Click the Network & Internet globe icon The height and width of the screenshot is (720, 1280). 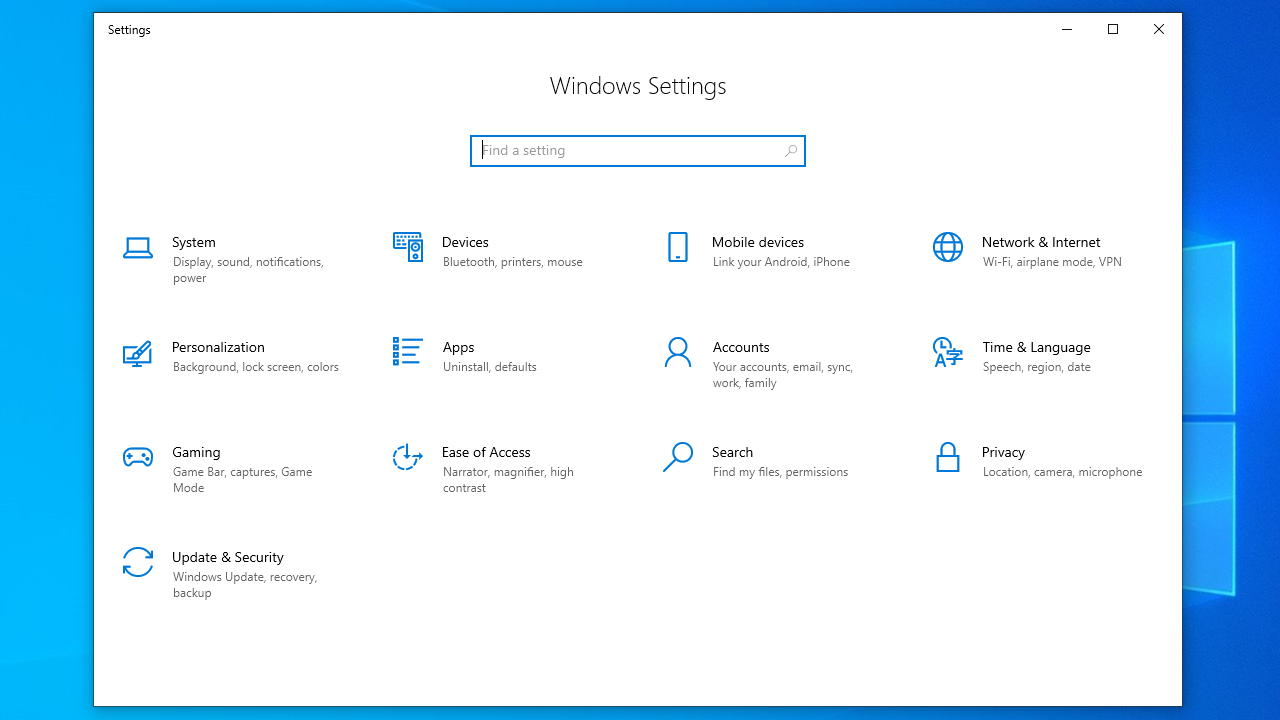pyautogui.click(x=948, y=247)
